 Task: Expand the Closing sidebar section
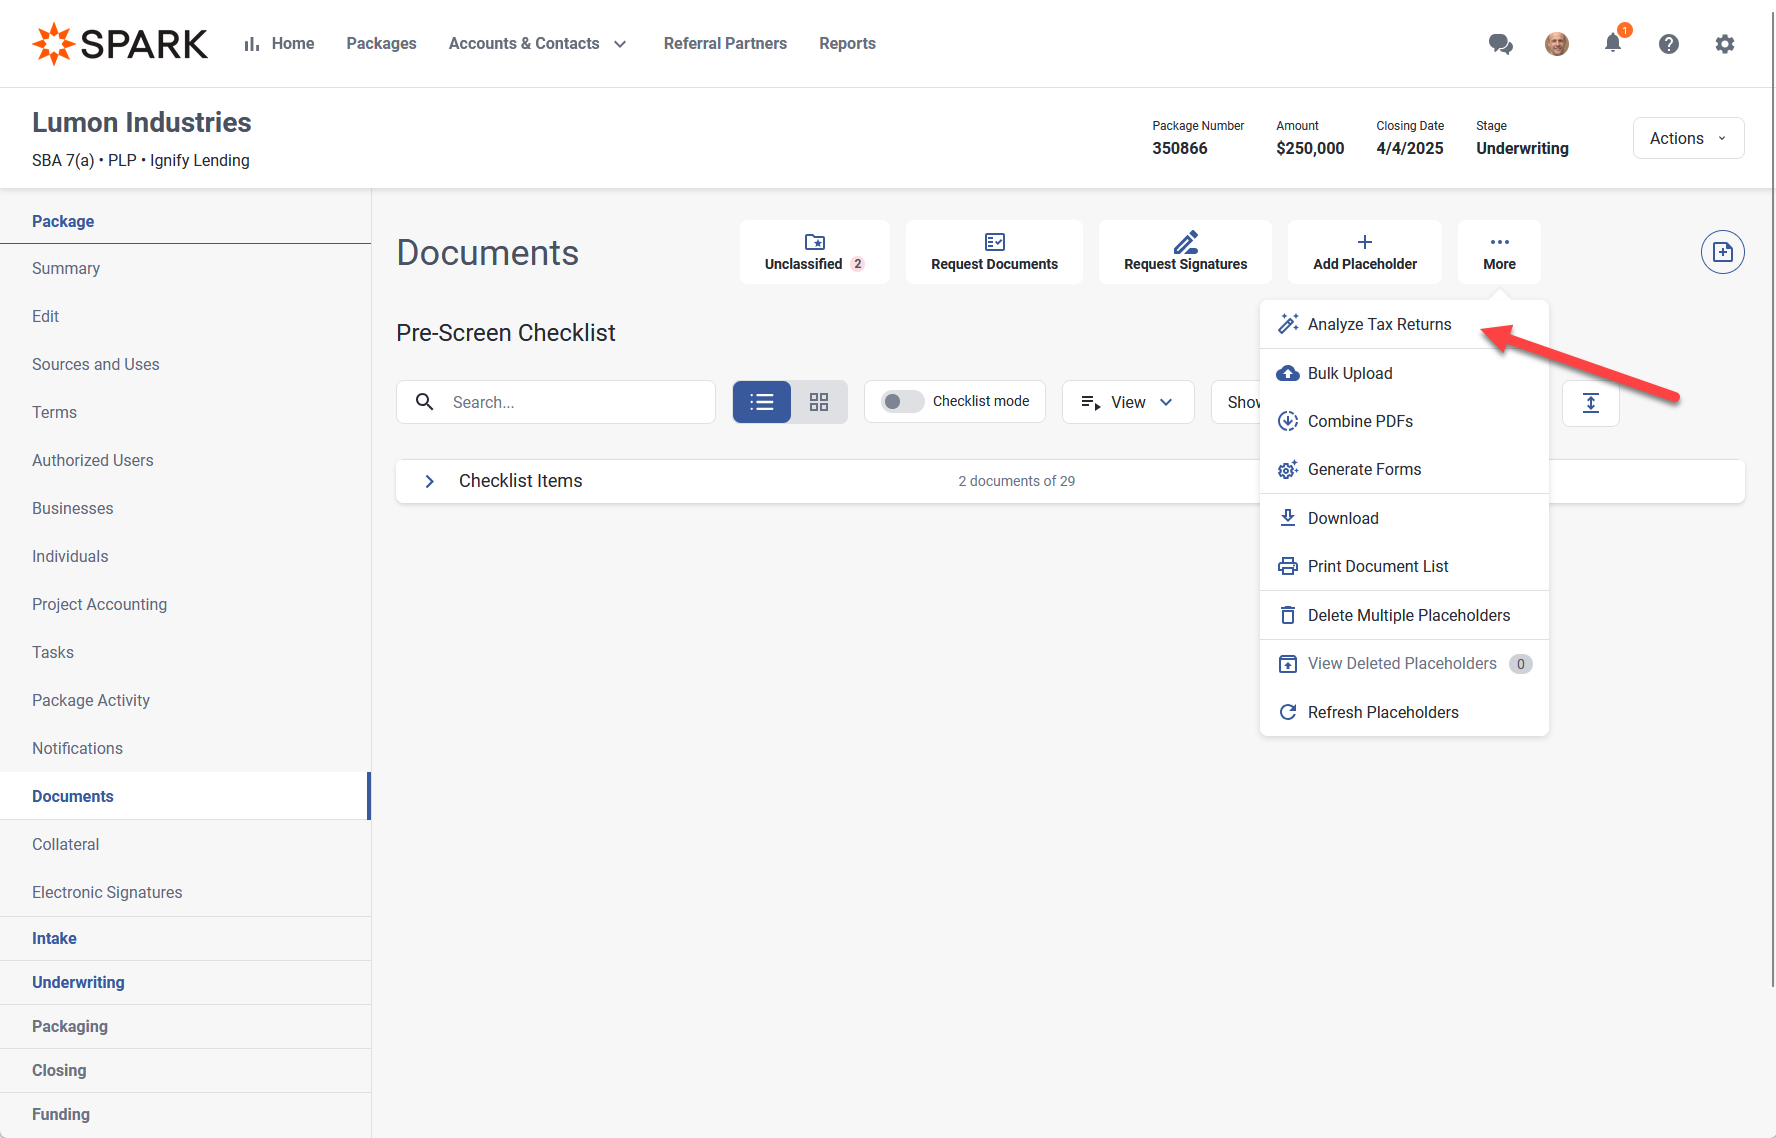(x=185, y=1070)
